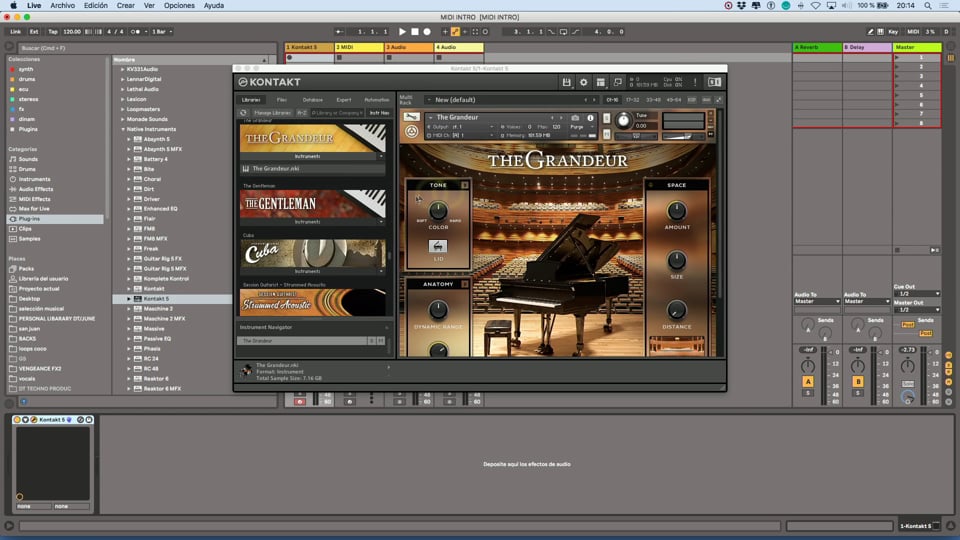Click the LID button in TONE panel
This screenshot has height=540, width=960.
438,246
